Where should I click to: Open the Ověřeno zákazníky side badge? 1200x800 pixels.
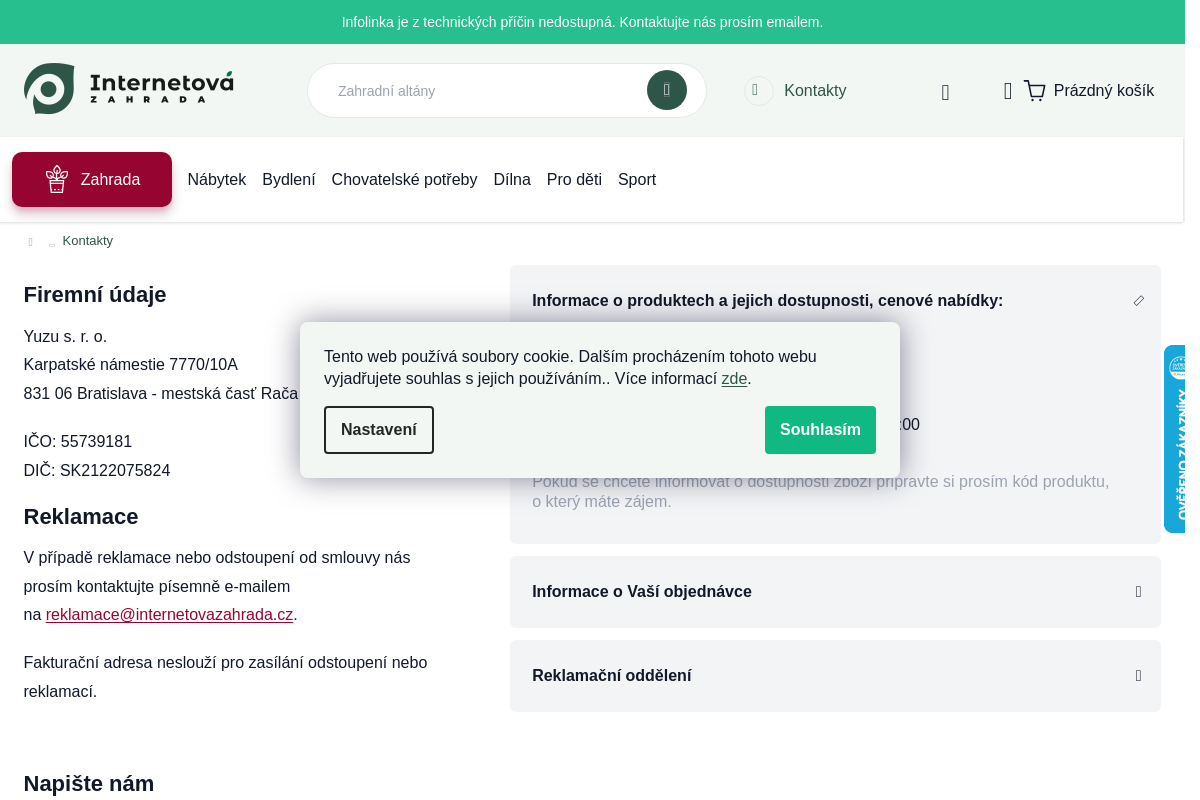click(x=1175, y=439)
